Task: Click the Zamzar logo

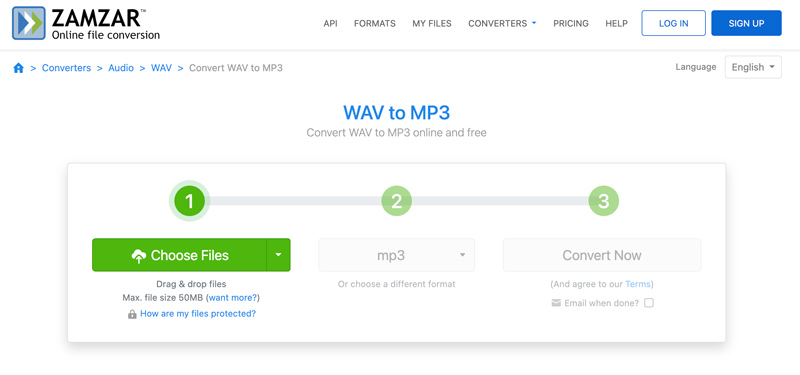Action: [x=86, y=23]
